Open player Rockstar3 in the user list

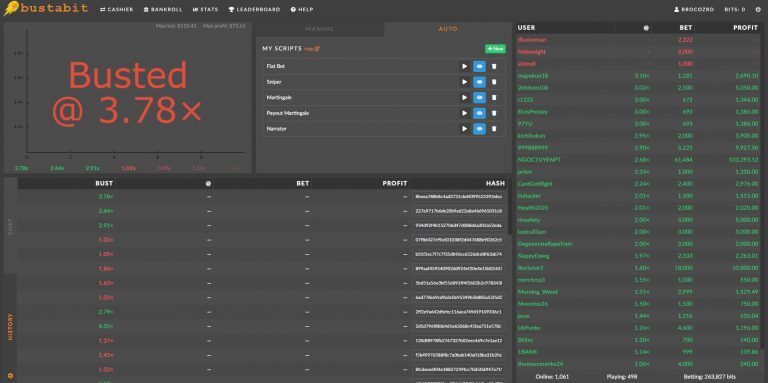tap(531, 268)
